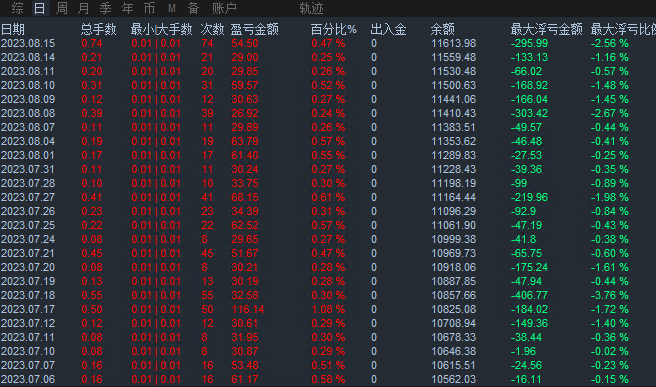Select the M tab
Viewport: 656px width, 387px height.
(x=172, y=8)
